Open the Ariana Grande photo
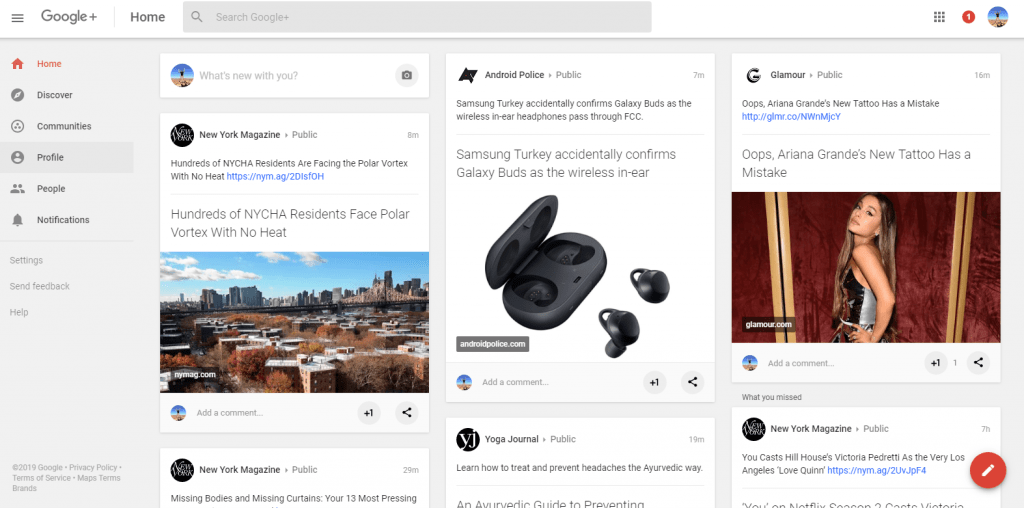 click(x=866, y=267)
